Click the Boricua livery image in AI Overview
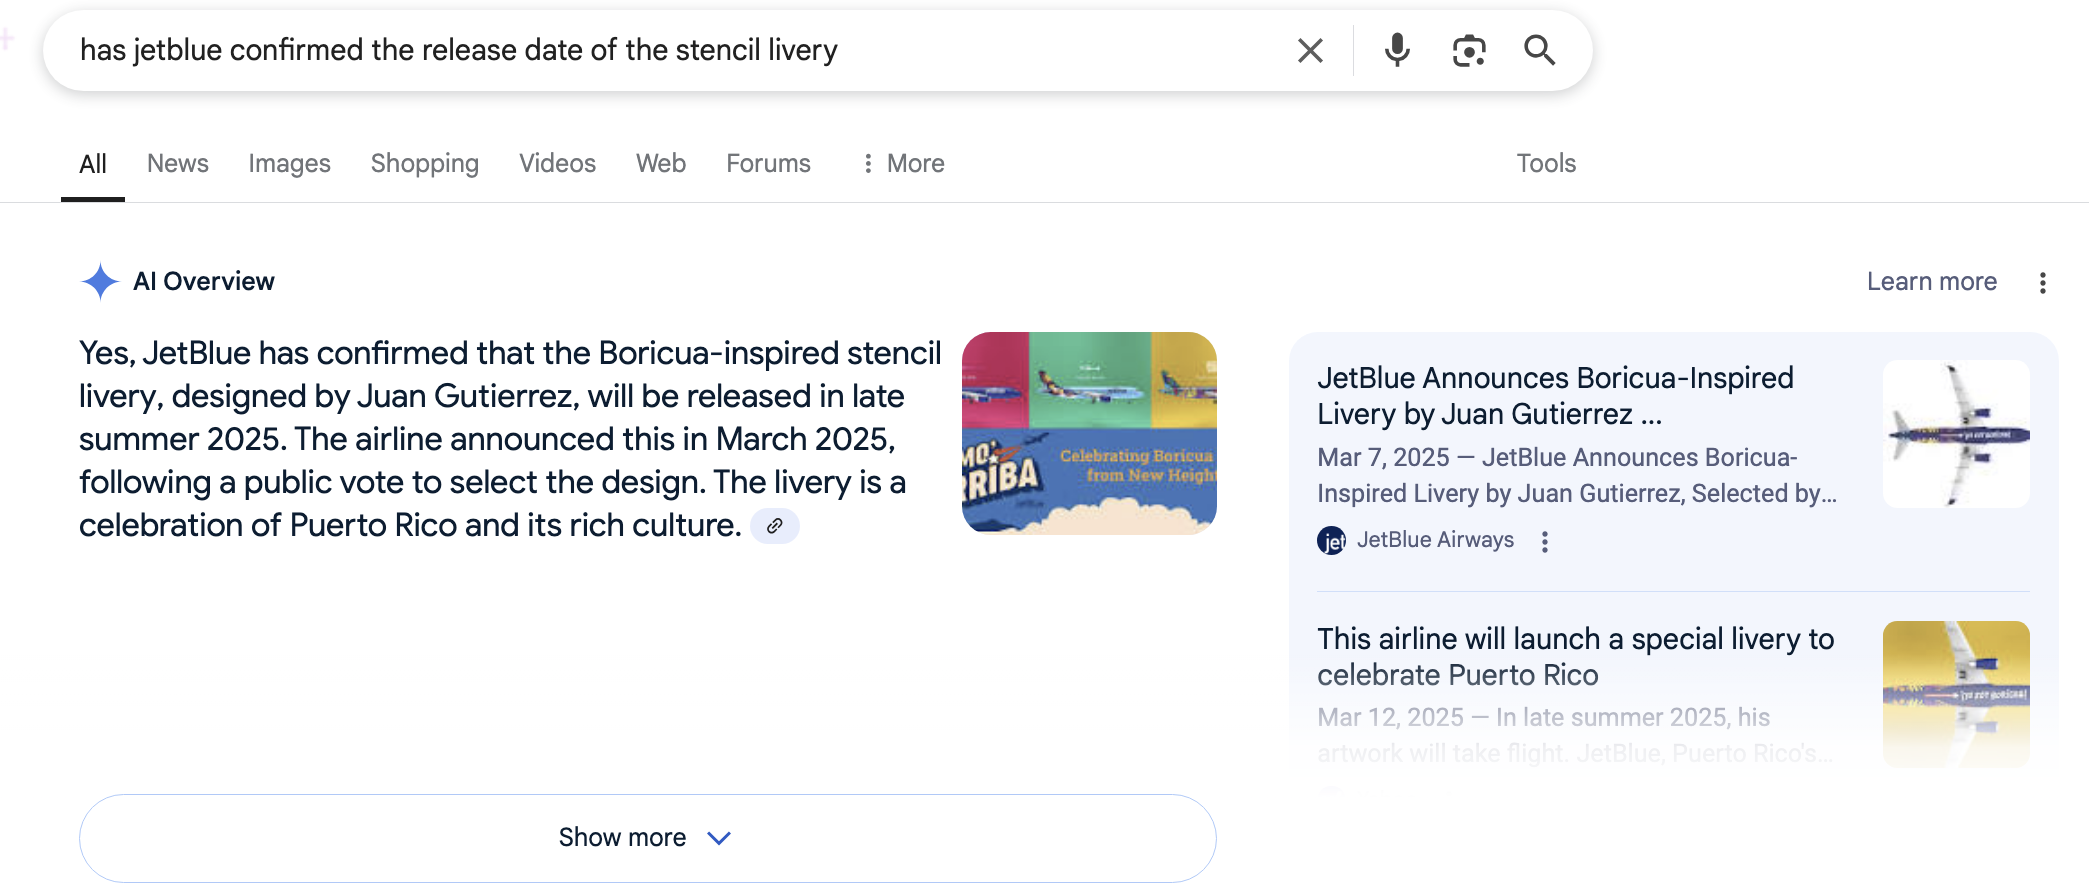The width and height of the screenshot is (2089, 895). [x=1089, y=433]
